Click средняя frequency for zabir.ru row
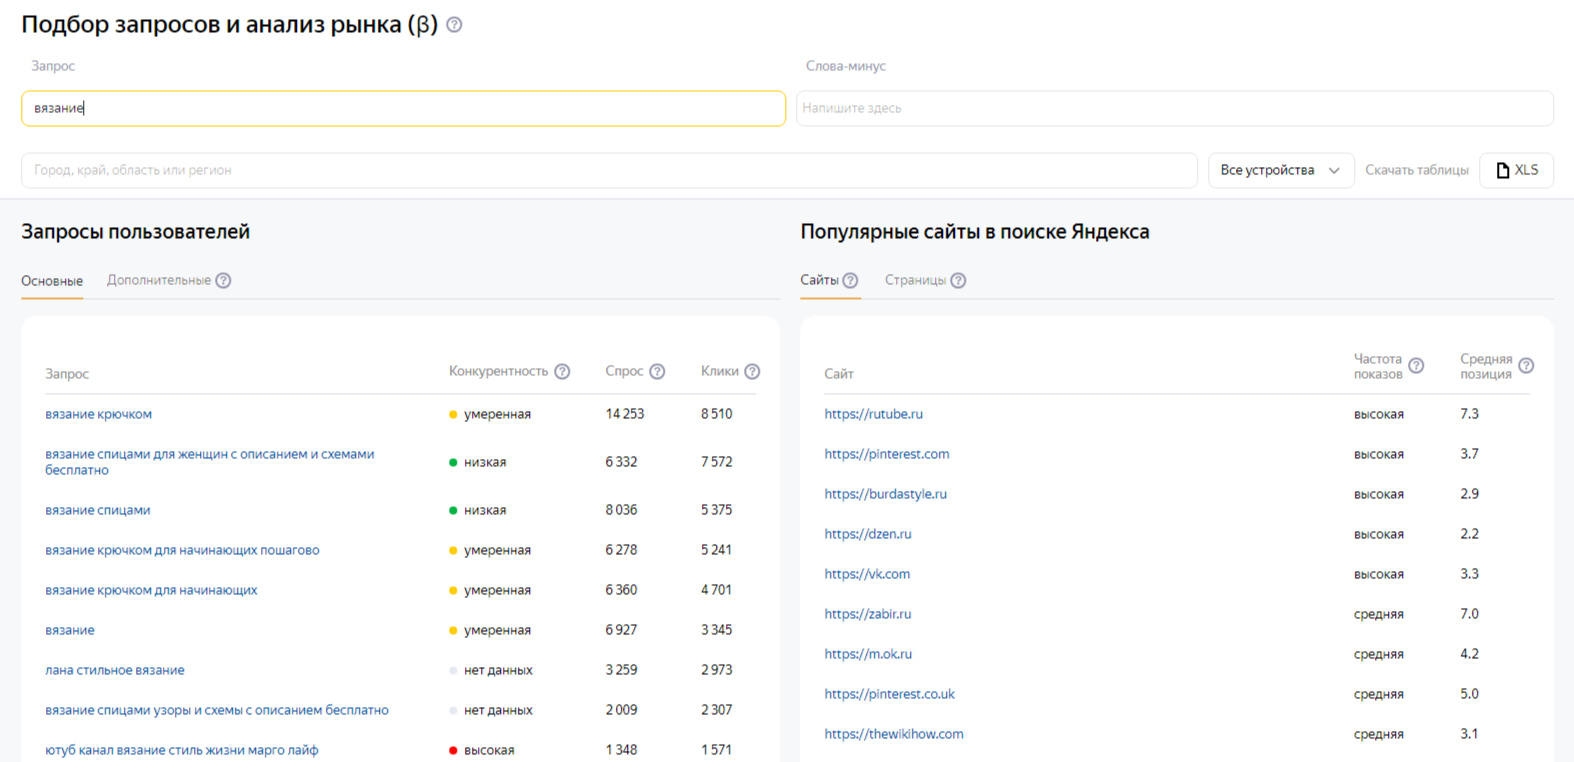The height and width of the screenshot is (762, 1574). pos(1379,614)
